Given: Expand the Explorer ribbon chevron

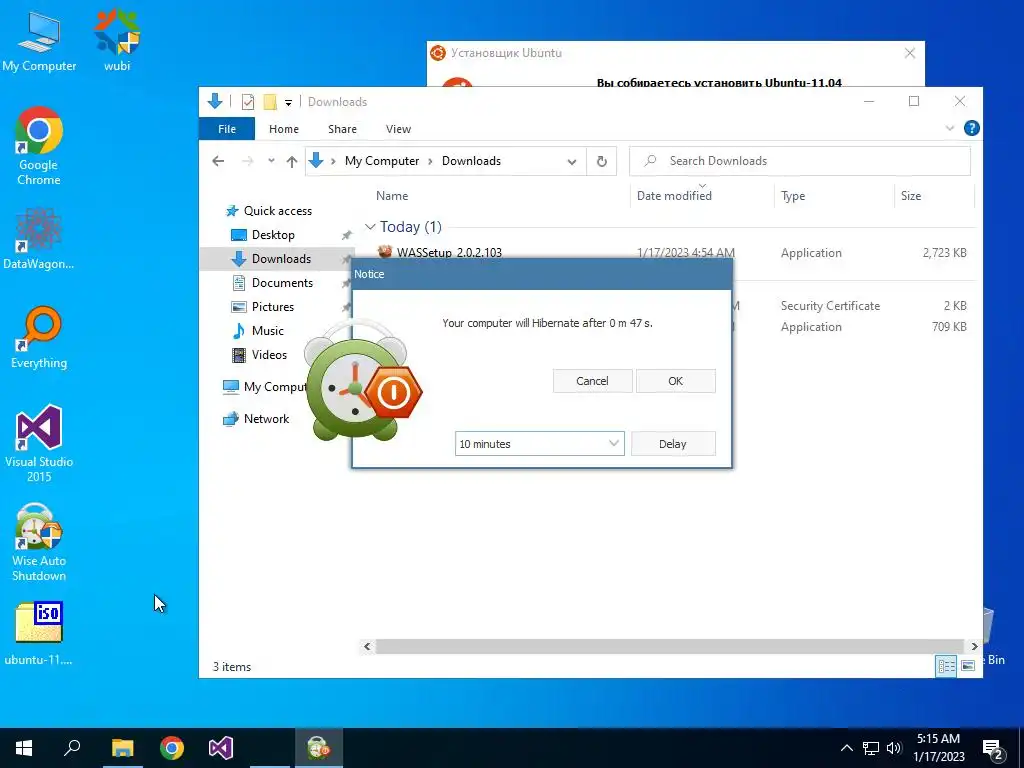Looking at the screenshot, I should click(950, 129).
